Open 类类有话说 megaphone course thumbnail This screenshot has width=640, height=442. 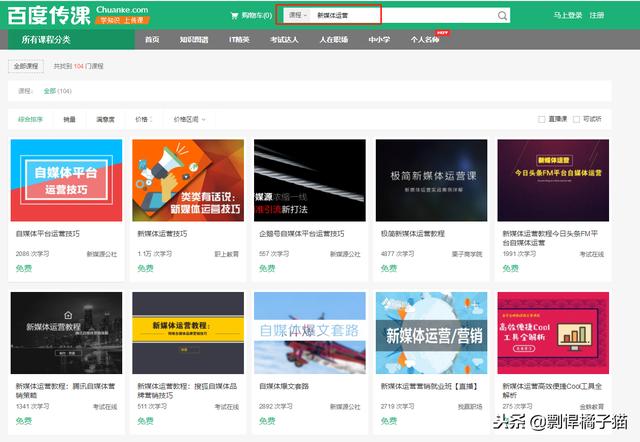[188, 180]
